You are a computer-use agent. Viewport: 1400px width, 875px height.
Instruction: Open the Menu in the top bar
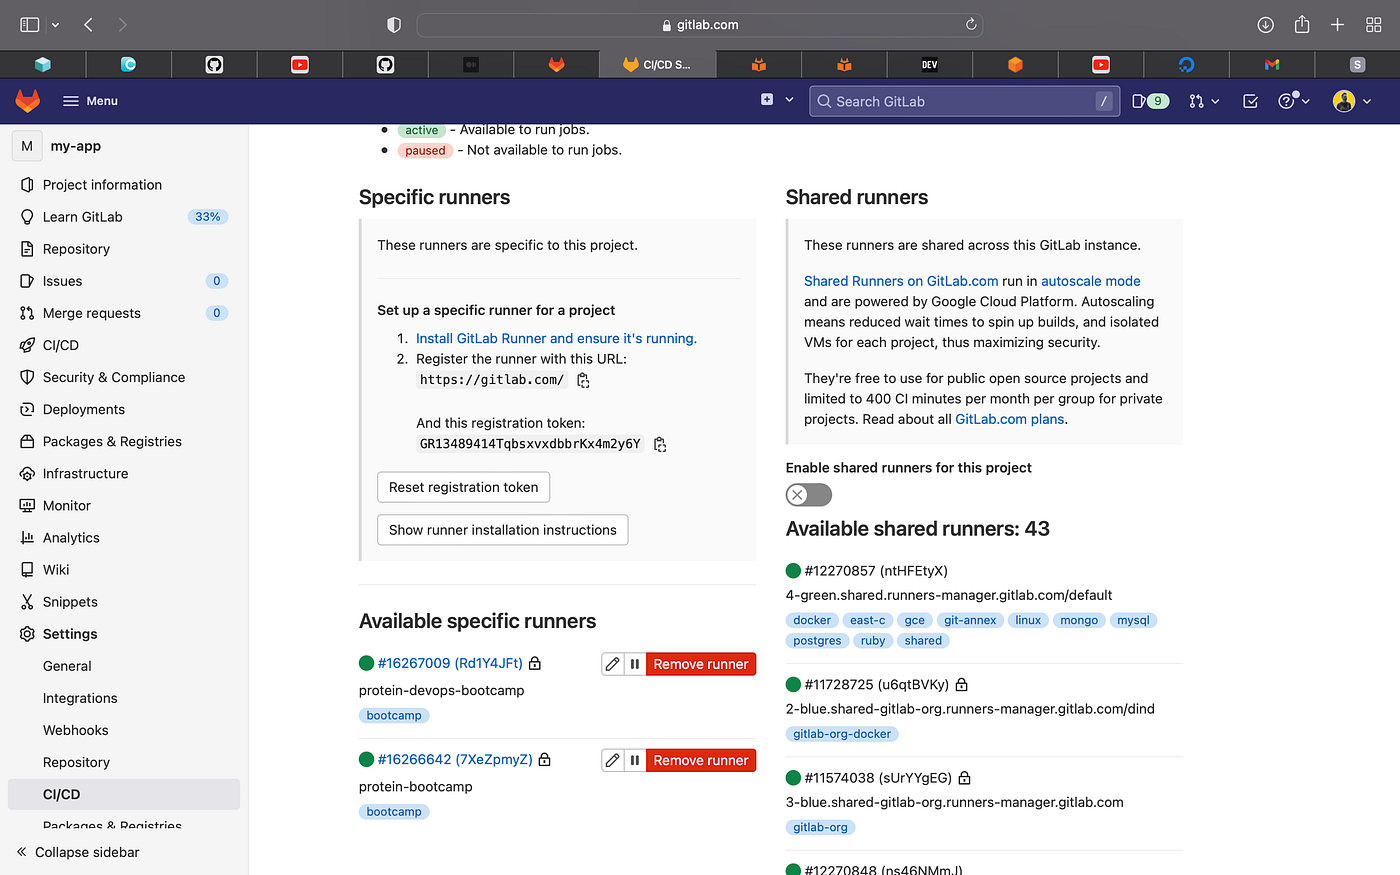pos(89,101)
